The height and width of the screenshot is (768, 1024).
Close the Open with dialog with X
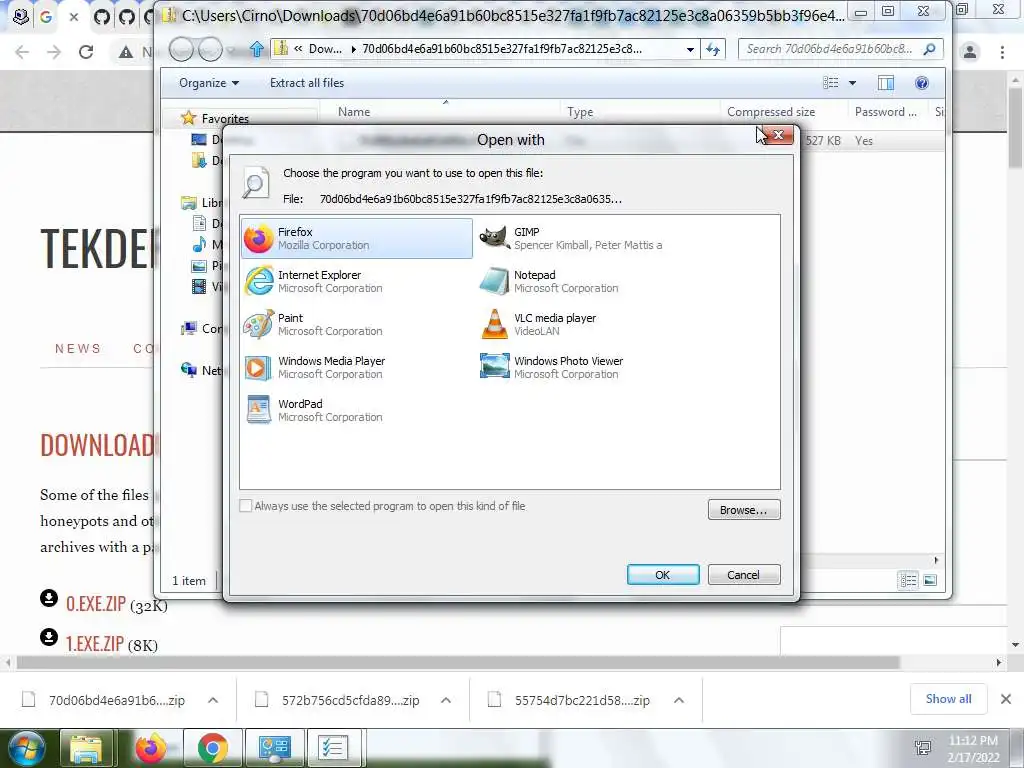point(778,135)
